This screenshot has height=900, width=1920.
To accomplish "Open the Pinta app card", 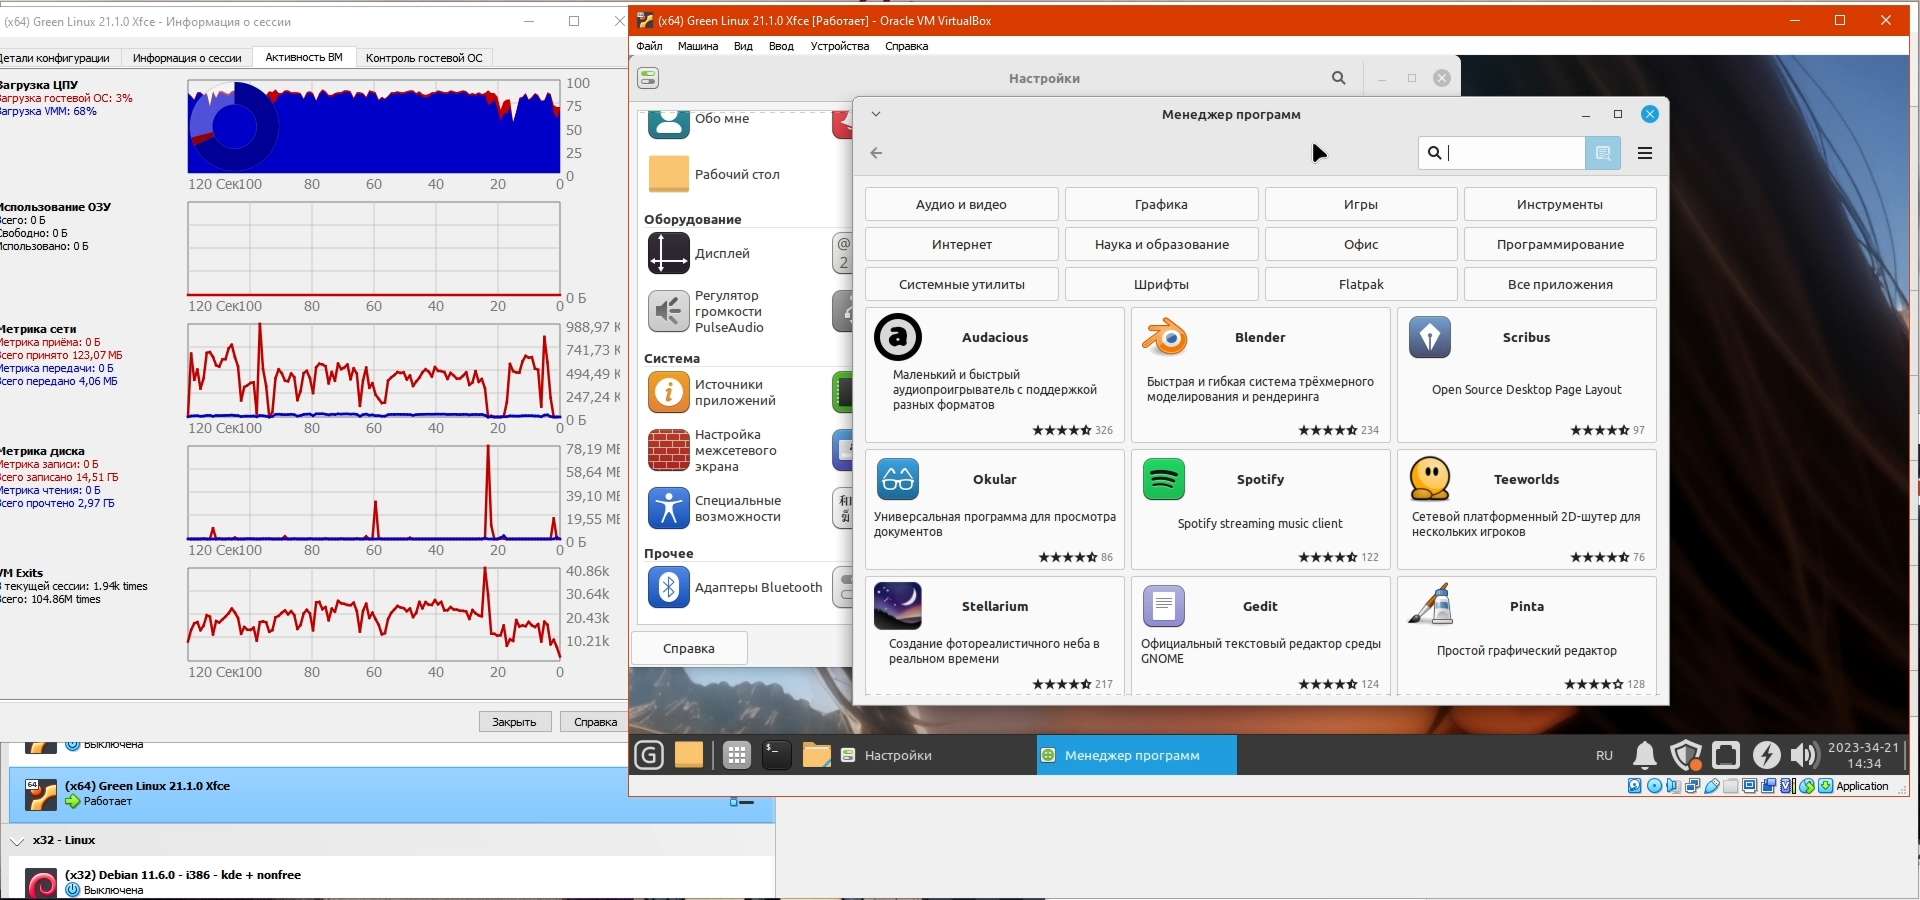I will pyautogui.click(x=1526, y=636).
